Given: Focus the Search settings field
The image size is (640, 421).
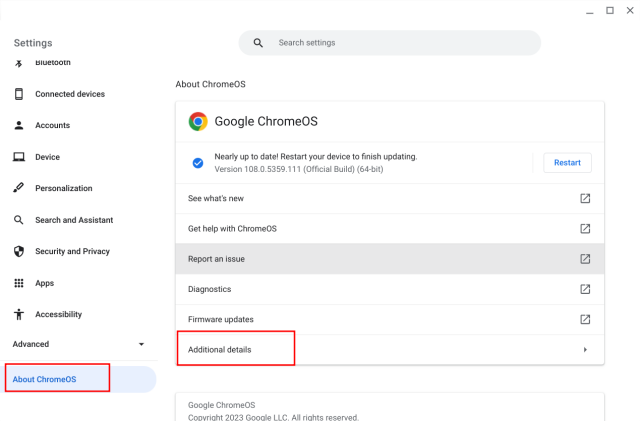Looking at the screenshot, I should click(390, 43).
